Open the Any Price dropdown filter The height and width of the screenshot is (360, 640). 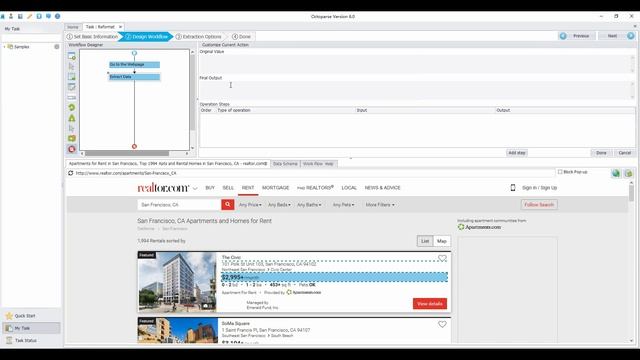250,205
